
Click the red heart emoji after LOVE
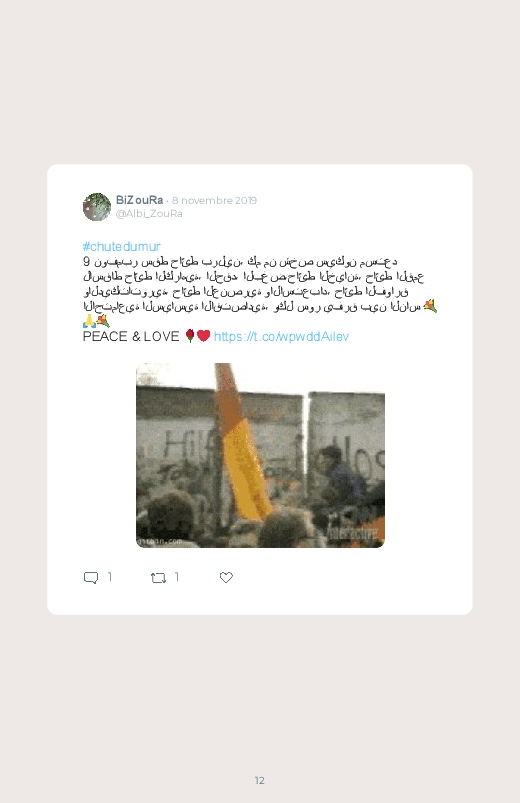point(204,336)
